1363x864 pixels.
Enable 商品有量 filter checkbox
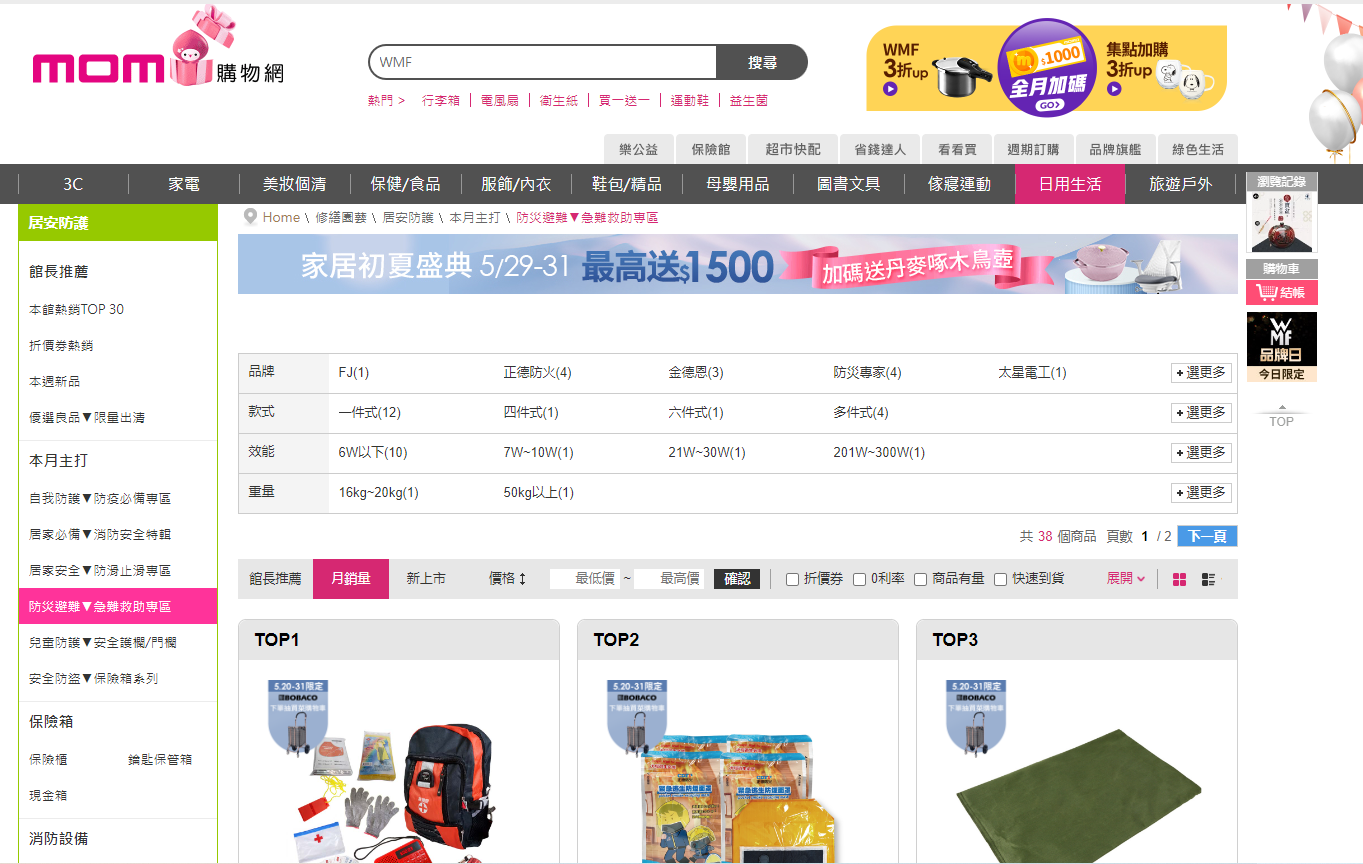(920, 580)
